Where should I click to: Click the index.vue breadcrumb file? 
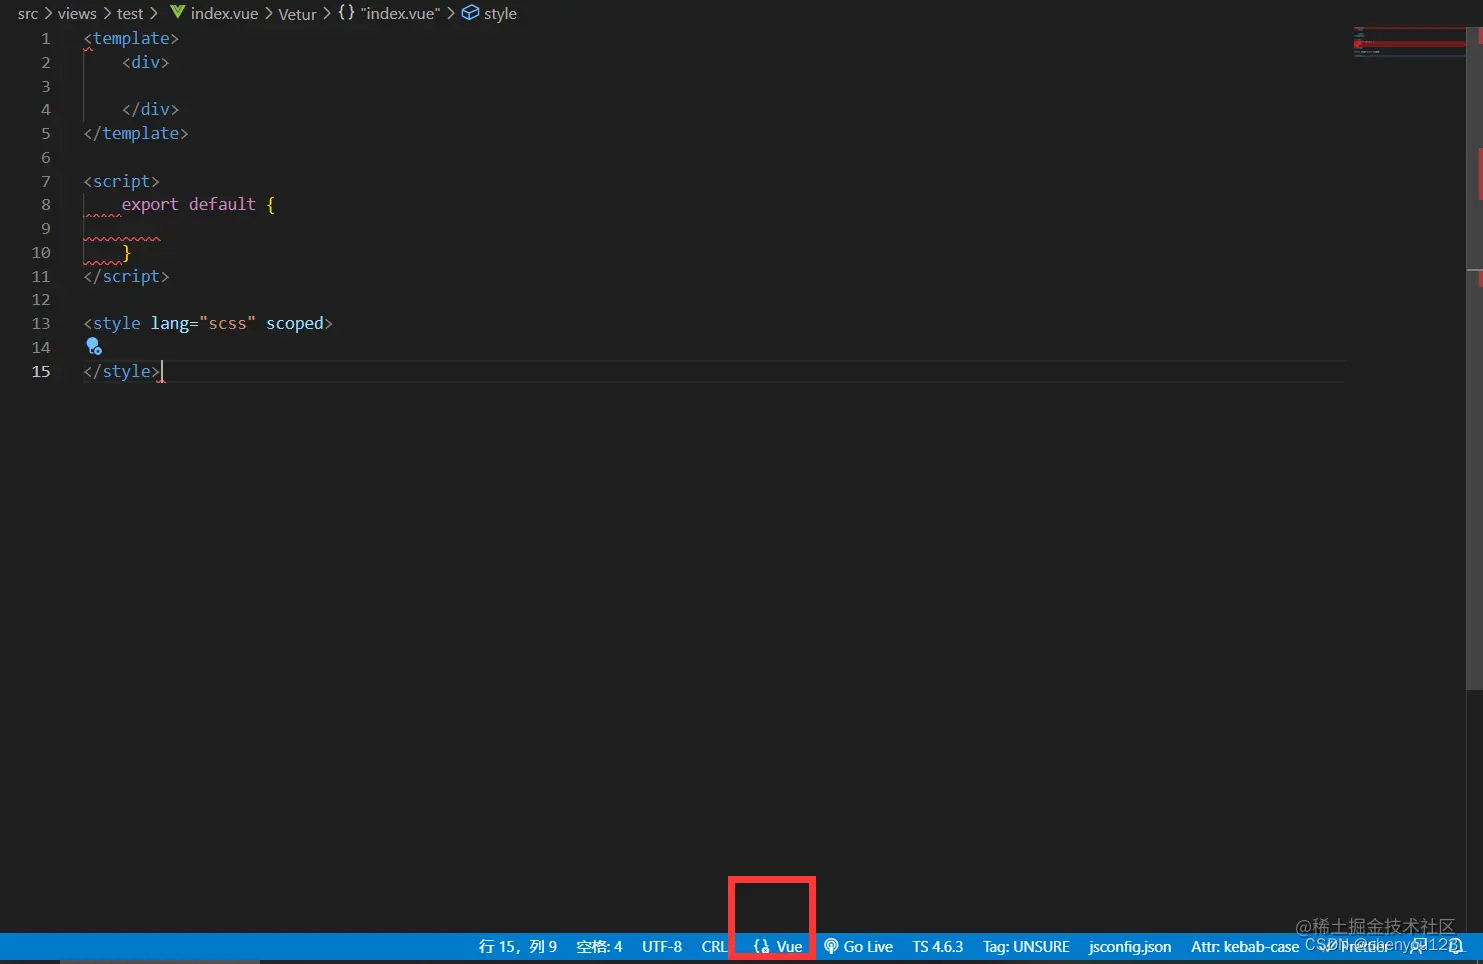coord(224,14)
